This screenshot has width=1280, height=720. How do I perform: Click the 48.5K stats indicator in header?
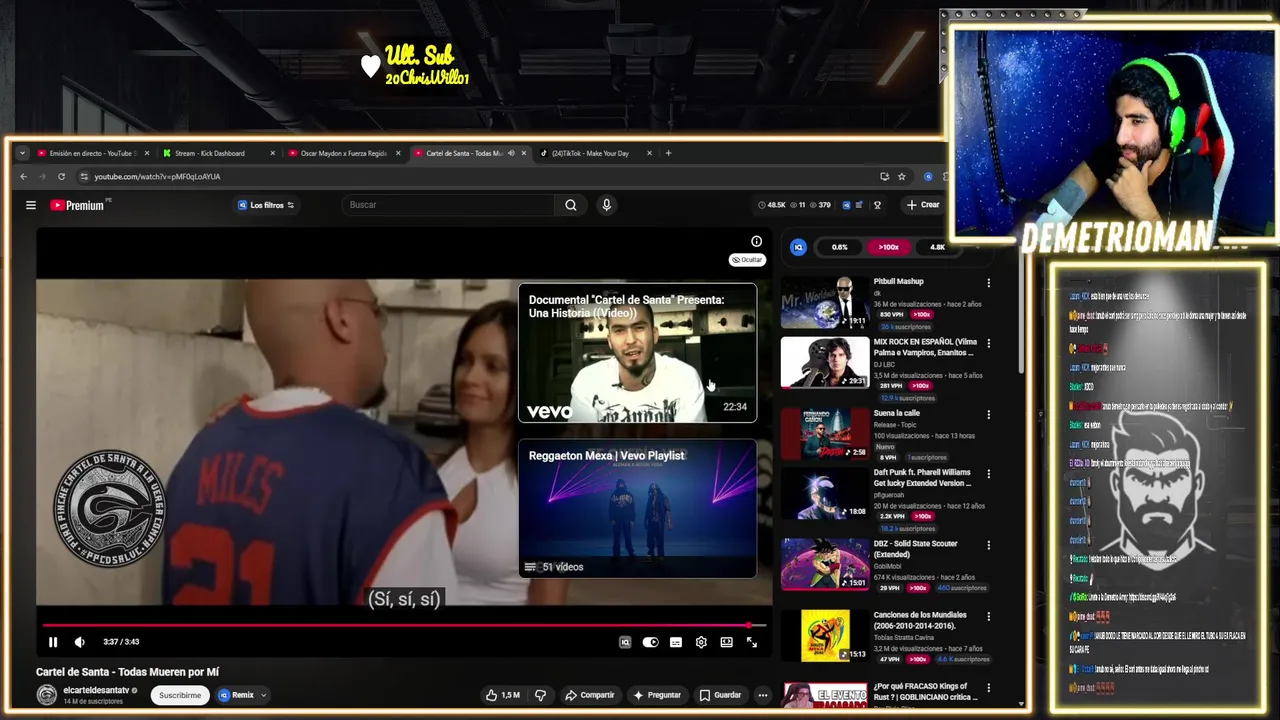click(x=772, y=205)
